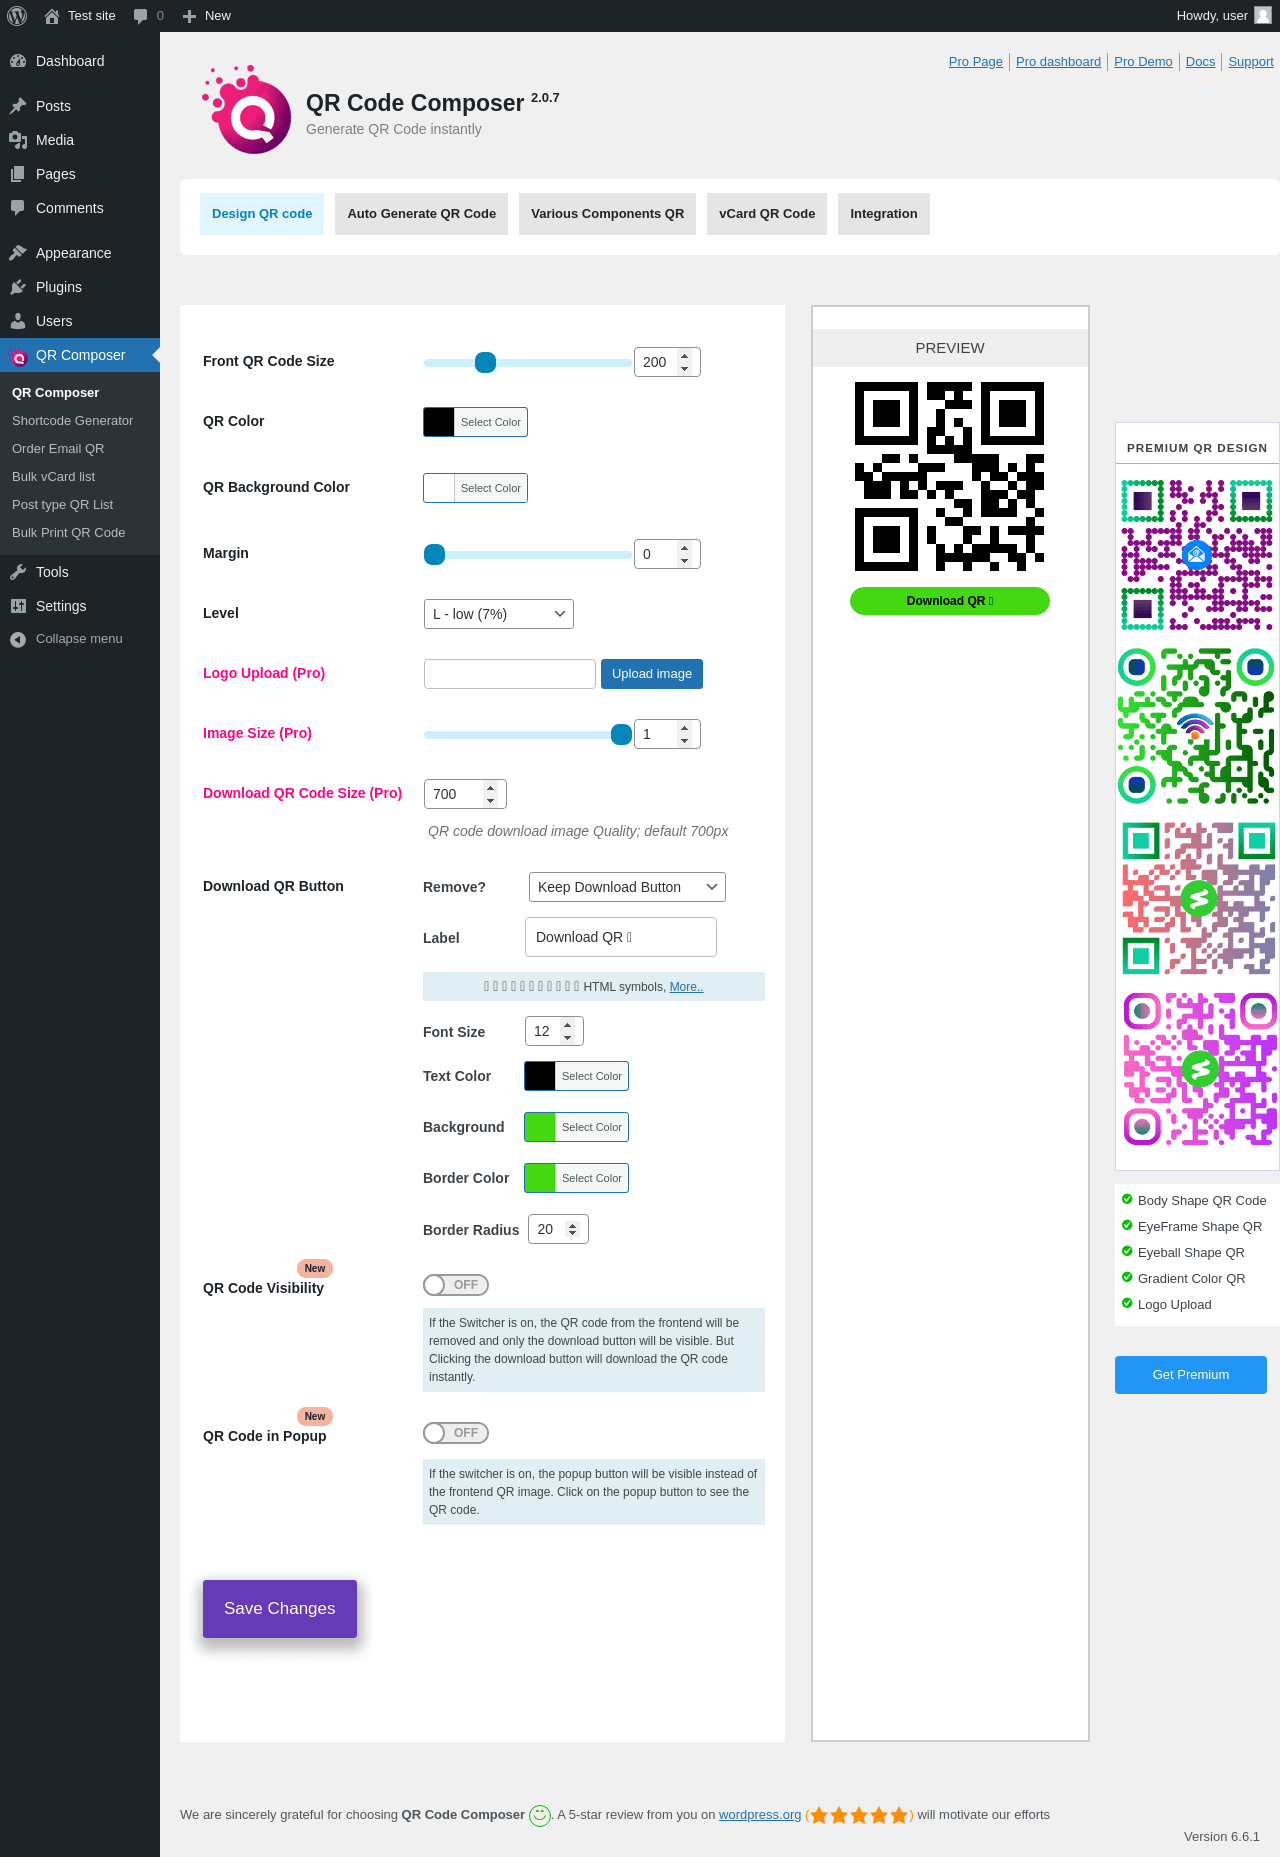The height and width of the screenshot is (1857, 1280).
Task: Click the Comments icon in sidebar
Action: pos(18,208)
